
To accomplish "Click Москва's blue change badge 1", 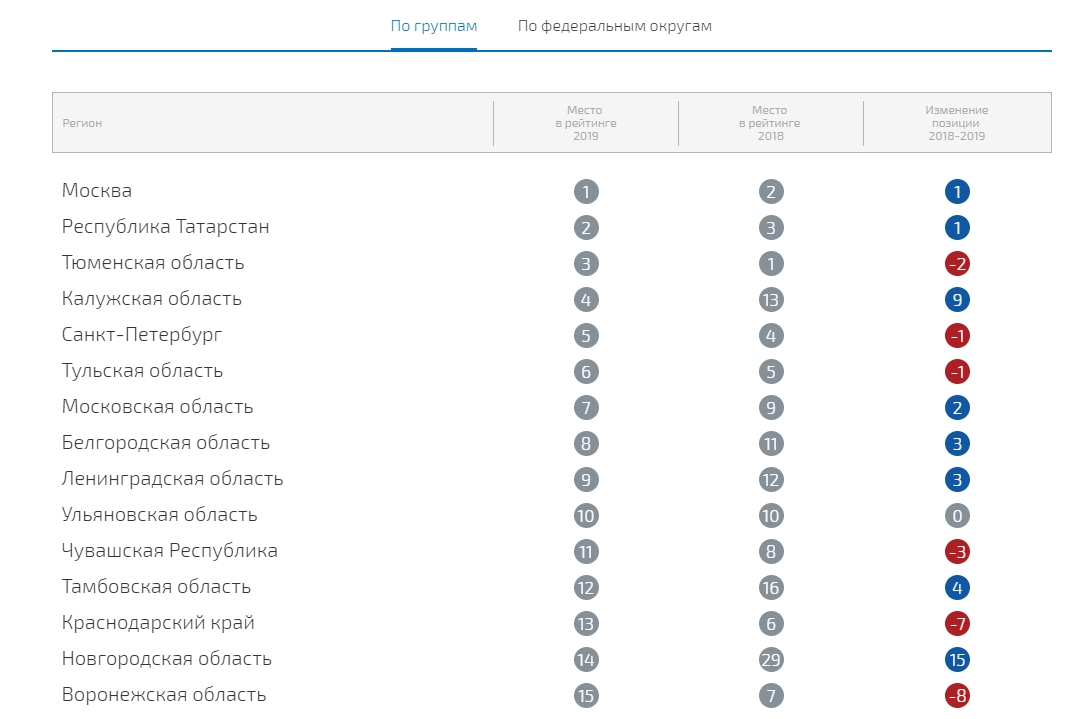I will (x=957, y=191).
